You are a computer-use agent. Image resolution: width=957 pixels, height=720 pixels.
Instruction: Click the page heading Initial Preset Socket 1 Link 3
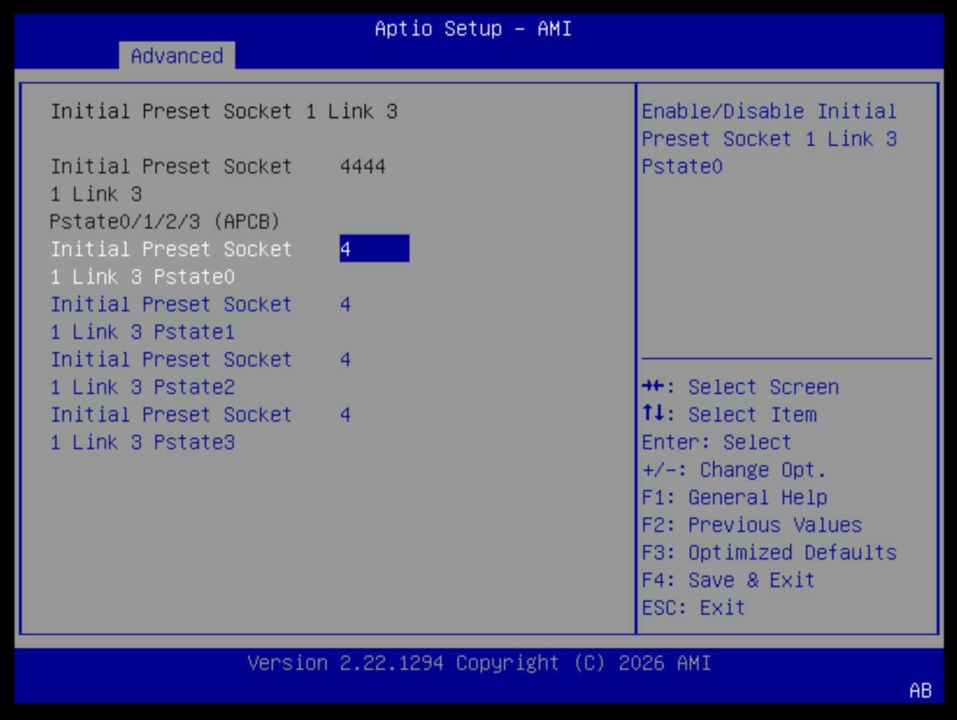[x=224, y=111]
